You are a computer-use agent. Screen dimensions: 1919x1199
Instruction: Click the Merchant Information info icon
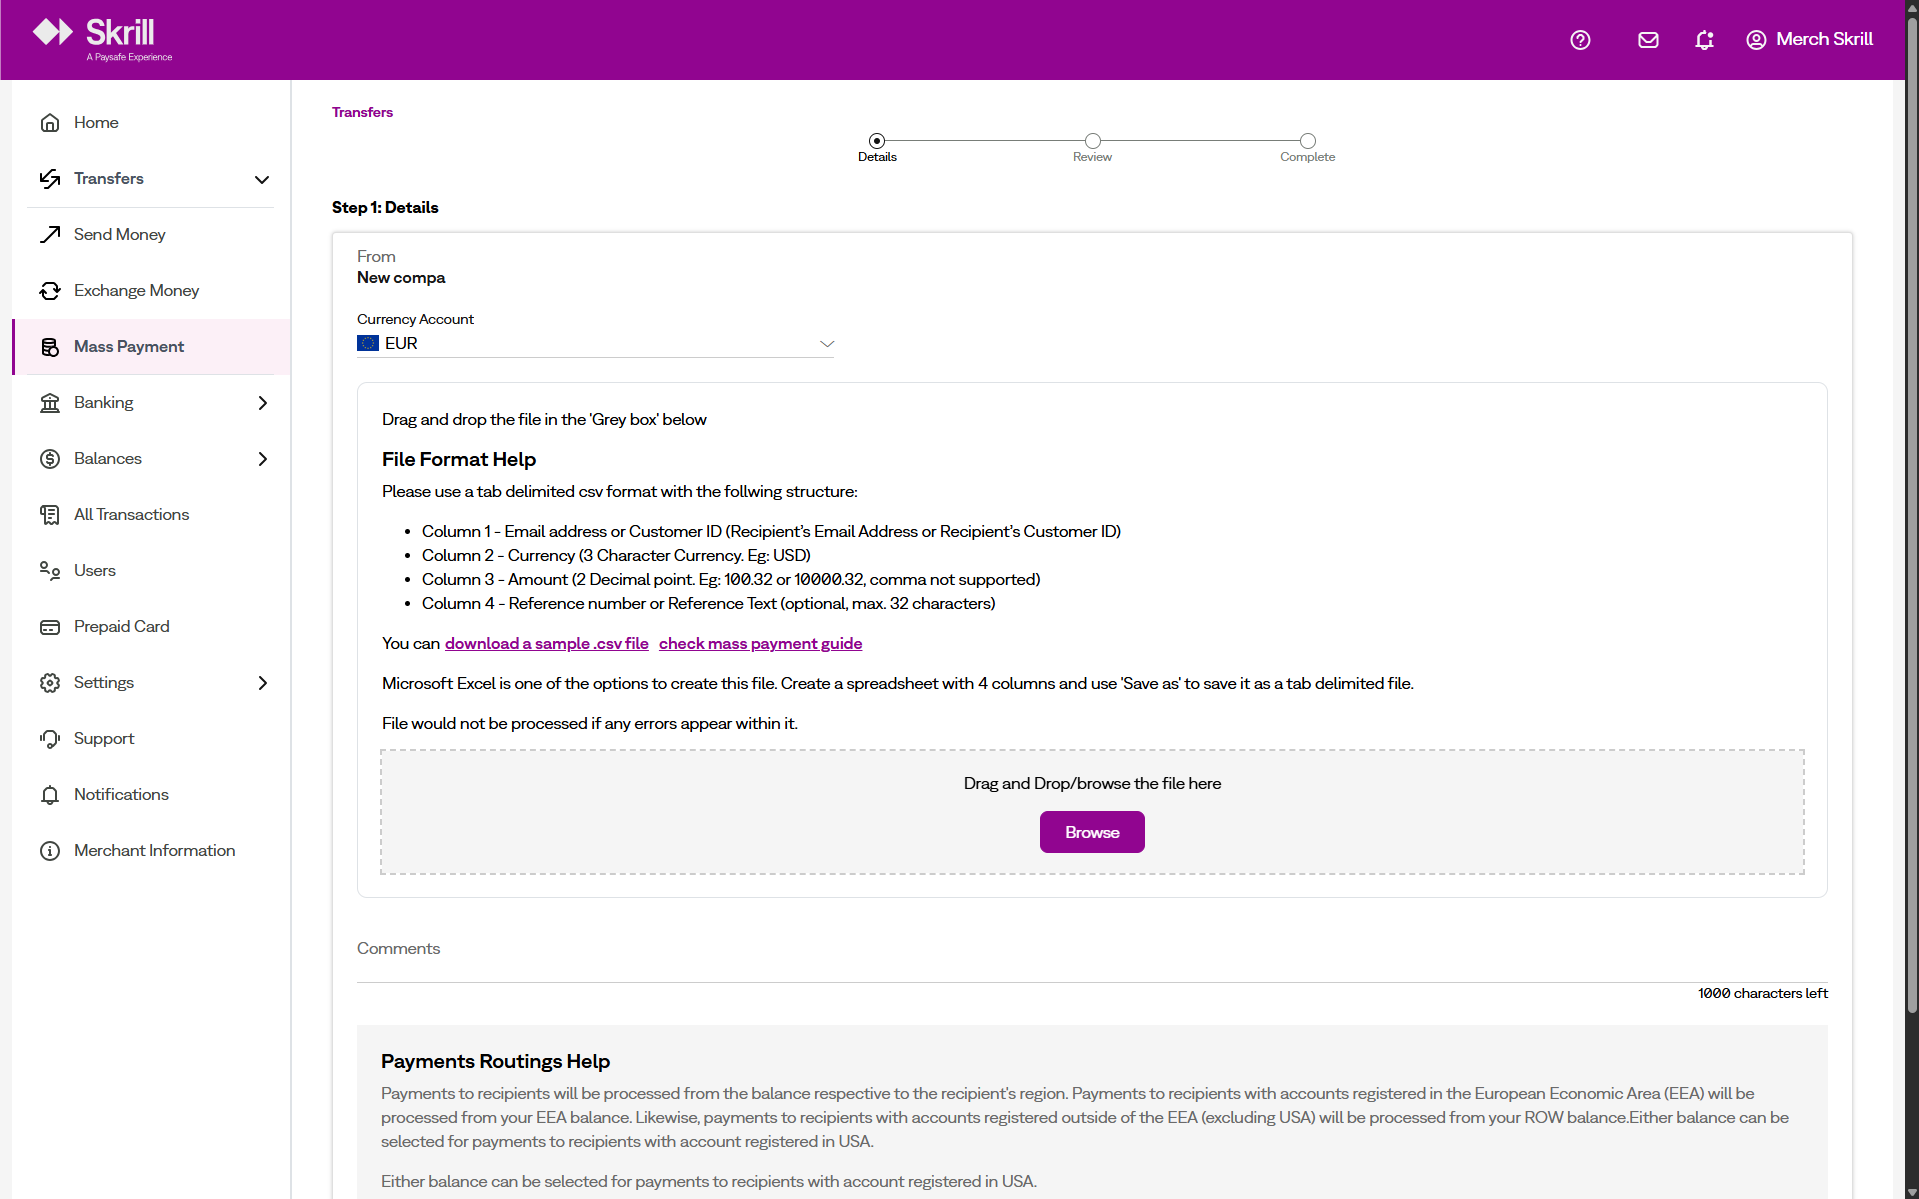50,850
